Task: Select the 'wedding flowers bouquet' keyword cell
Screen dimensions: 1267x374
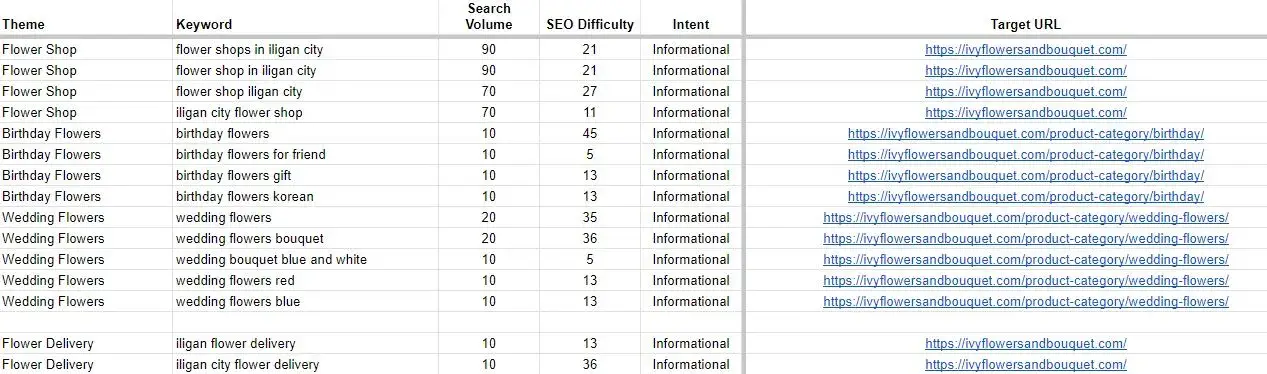Action: (x=305, y=238)
